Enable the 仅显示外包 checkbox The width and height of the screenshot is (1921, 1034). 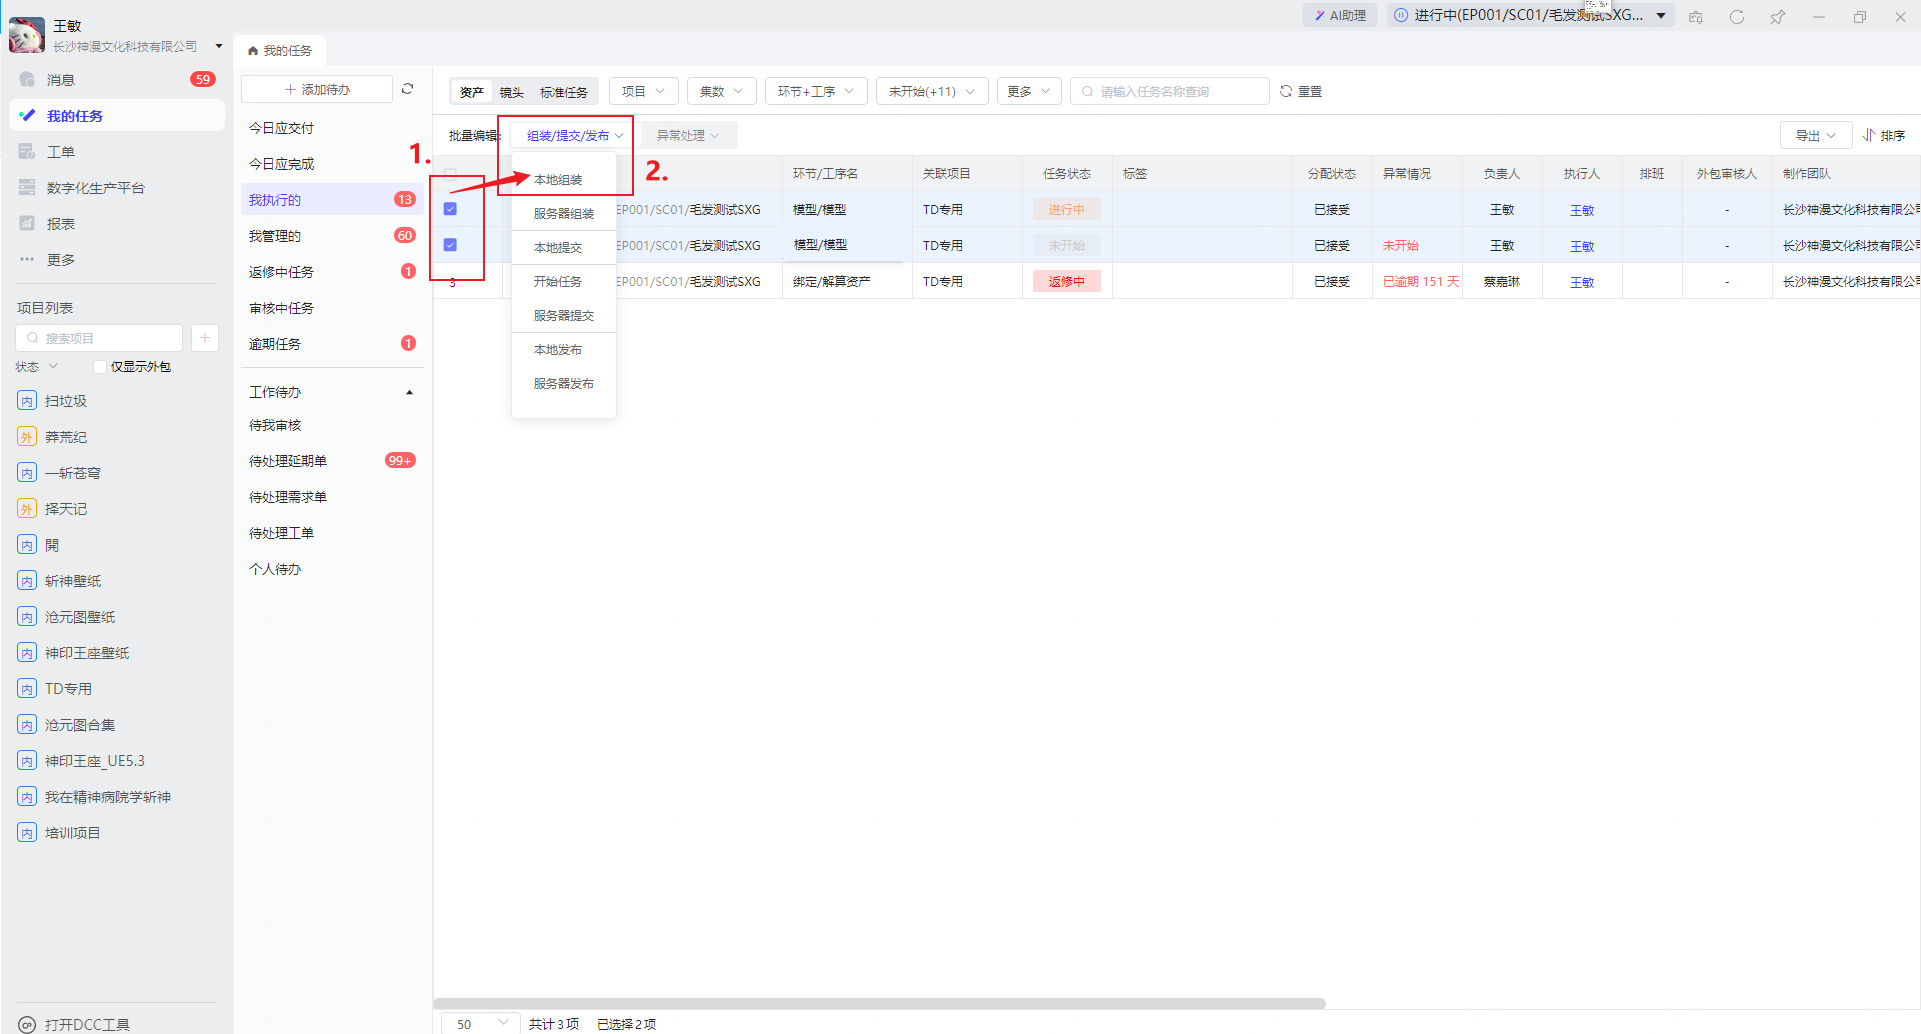[x=100, y=367]
